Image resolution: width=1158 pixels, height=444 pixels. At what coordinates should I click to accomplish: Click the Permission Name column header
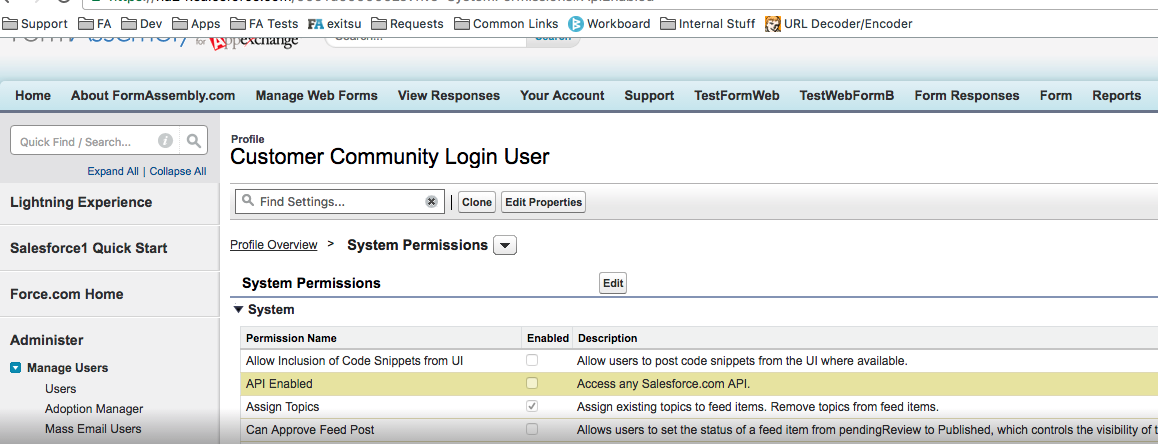[291, 338]
